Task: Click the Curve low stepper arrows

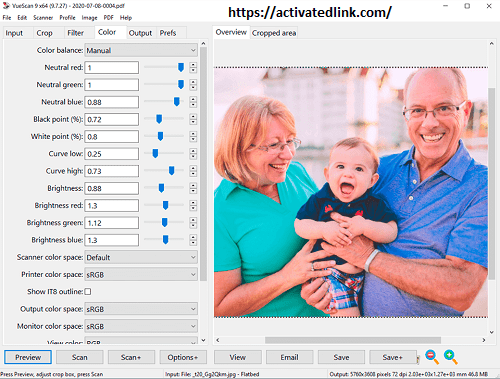Action: coord(193,154)
